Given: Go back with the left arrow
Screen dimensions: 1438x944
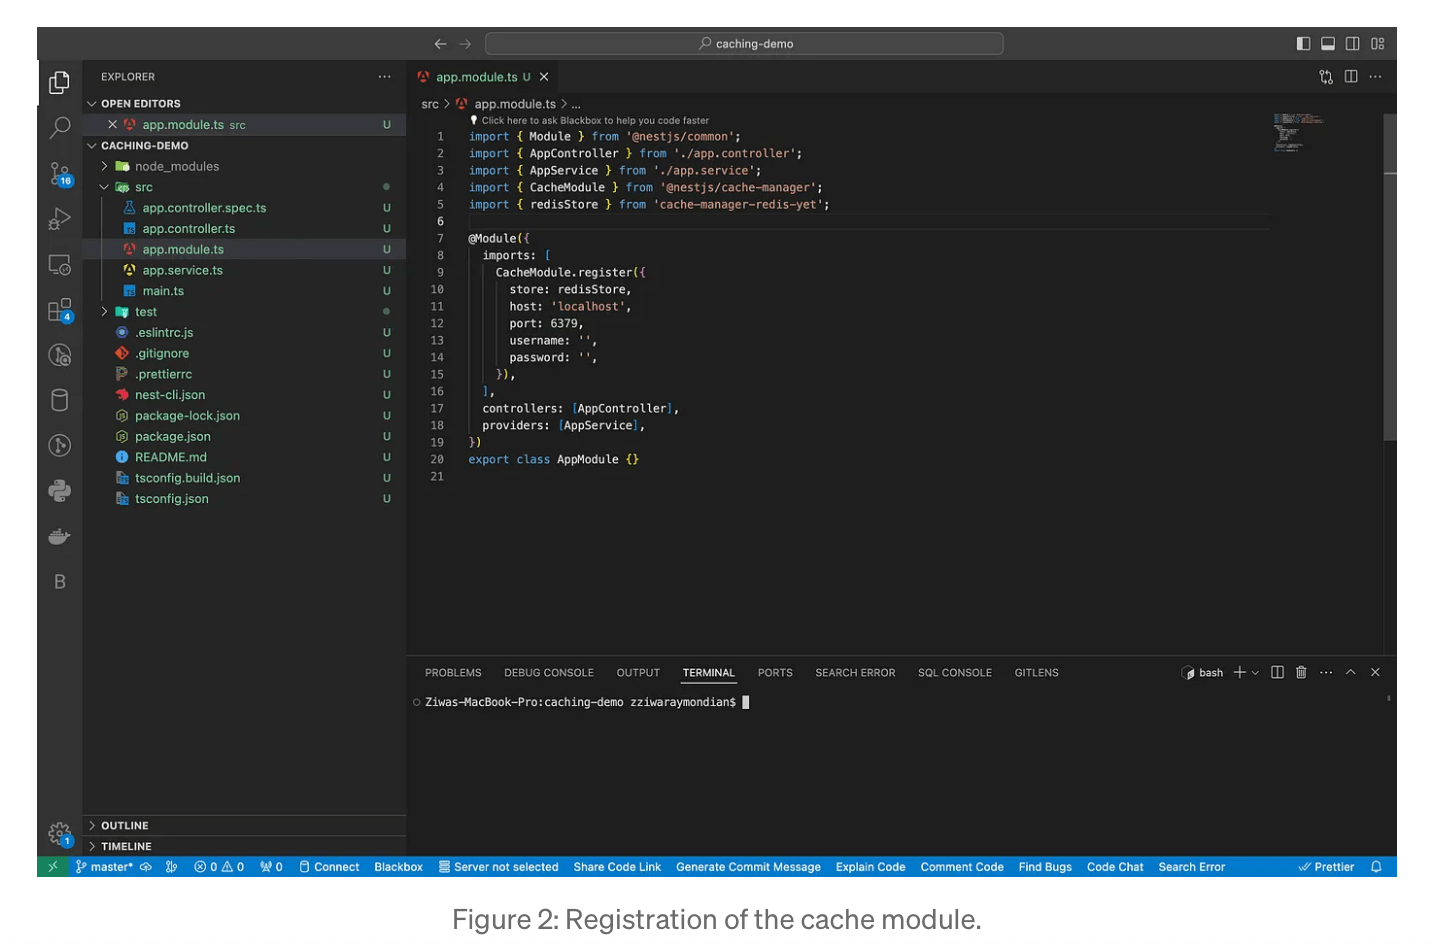Looking at the screenshot, I should pos(440,44).
